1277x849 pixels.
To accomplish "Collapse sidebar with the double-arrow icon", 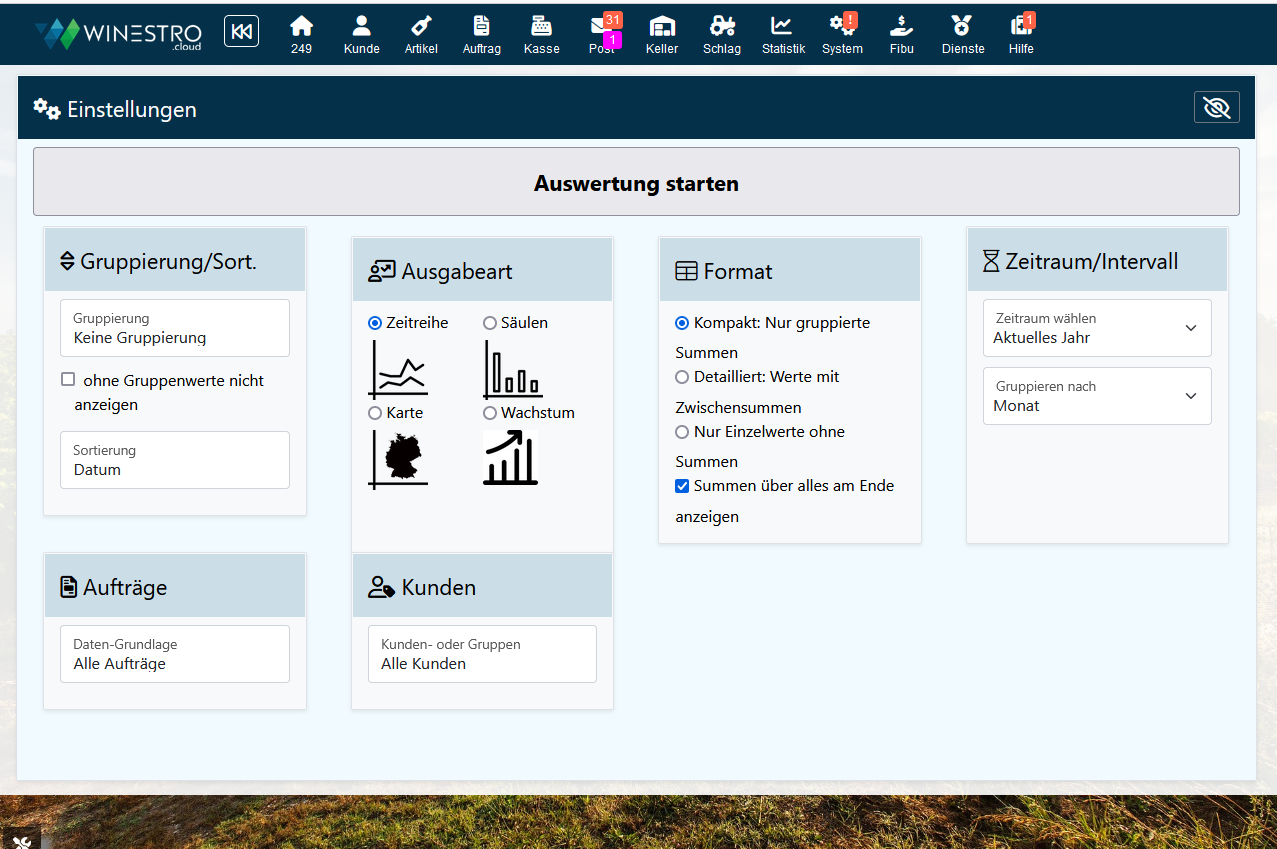I will [241, 32].
